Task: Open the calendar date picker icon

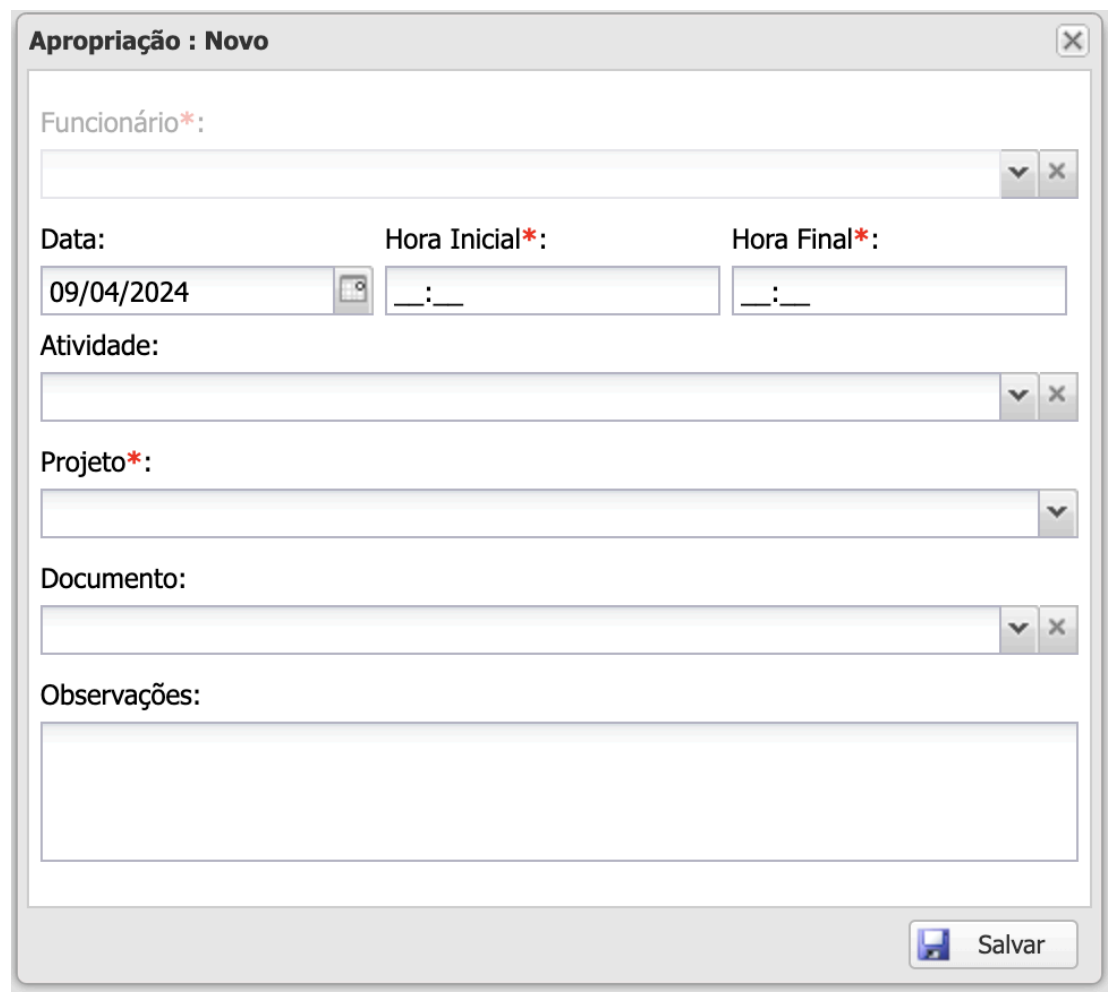Action: pos(352,291)
